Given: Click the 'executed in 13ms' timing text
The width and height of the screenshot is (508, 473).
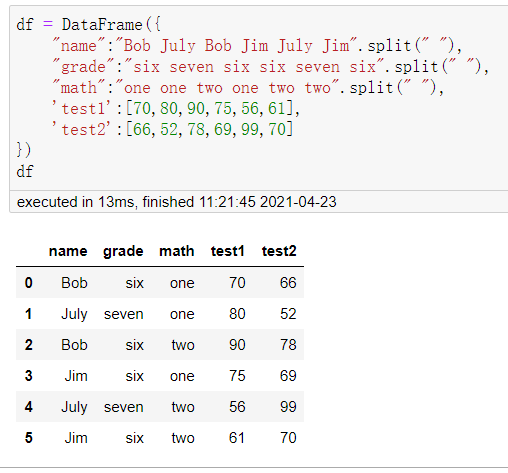Looking at the screenshot, I should 177,202.
